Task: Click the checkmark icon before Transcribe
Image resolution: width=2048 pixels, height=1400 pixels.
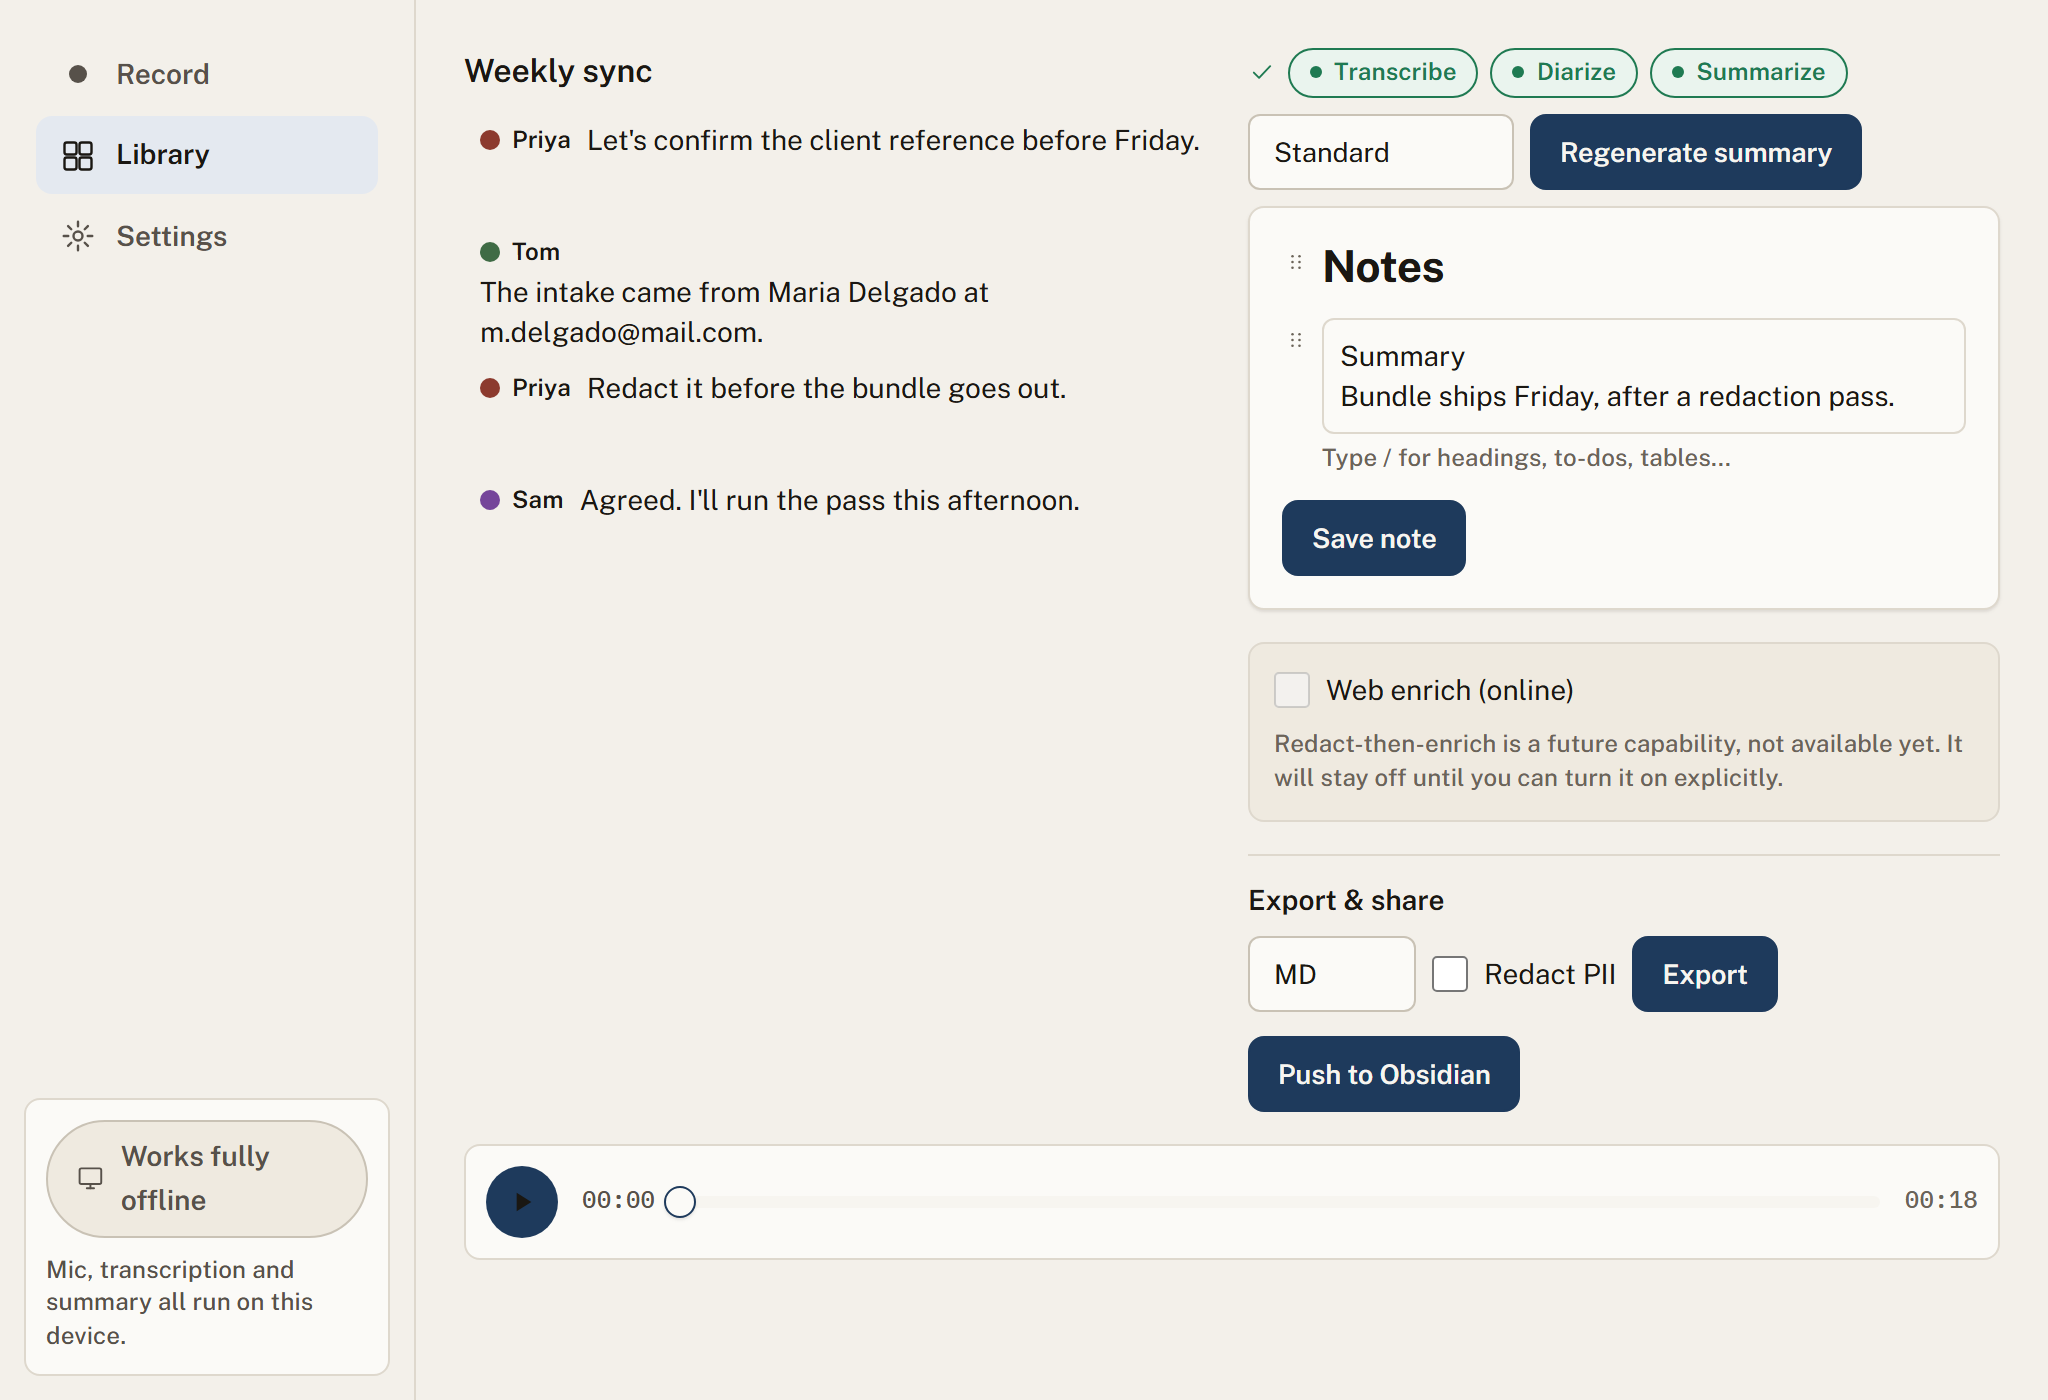Action: pyautogui.click(x=1262, y=72)
